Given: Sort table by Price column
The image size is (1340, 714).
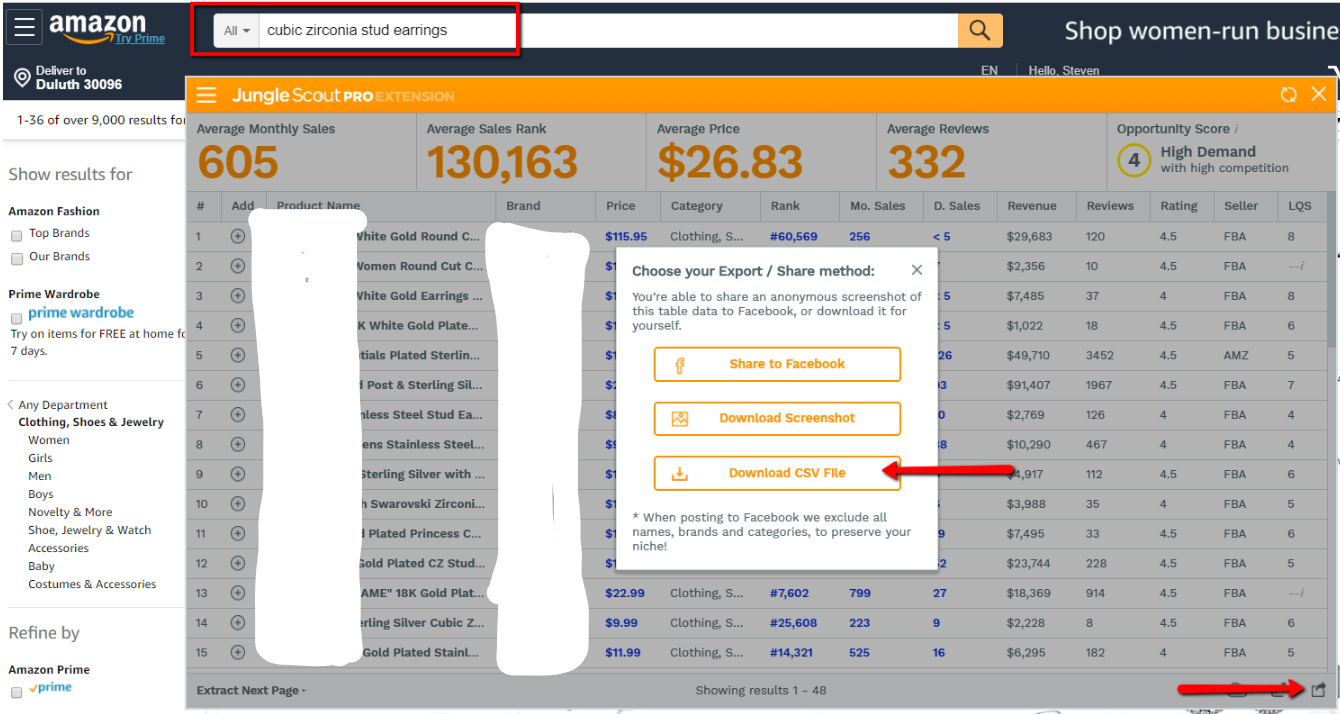Looking at the screenshot, I should pos(620,206).
